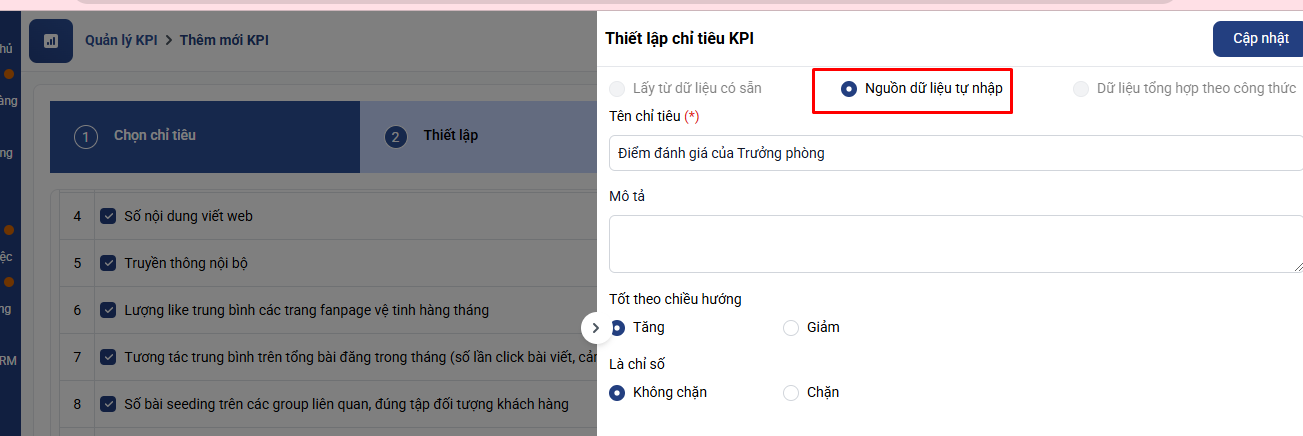Toggle 'Lượng like trung bình' fanpage checkbox
1303x436 pixels.
click(x=109, y=310)
